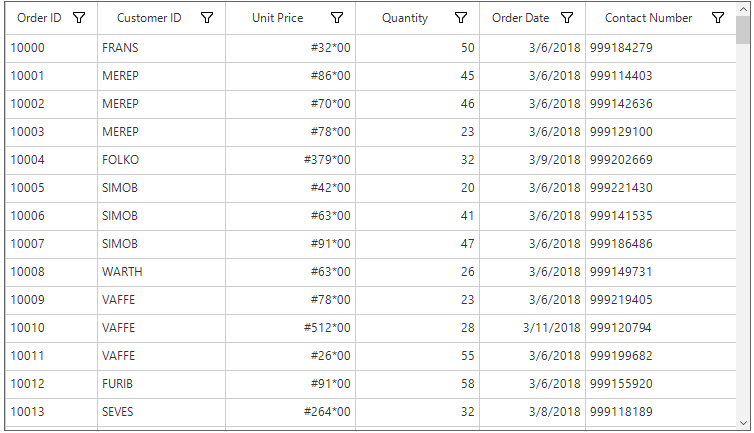The image size is (754, 433).
Task: Select order ID cell 10012
Action: tap(51, 383)
